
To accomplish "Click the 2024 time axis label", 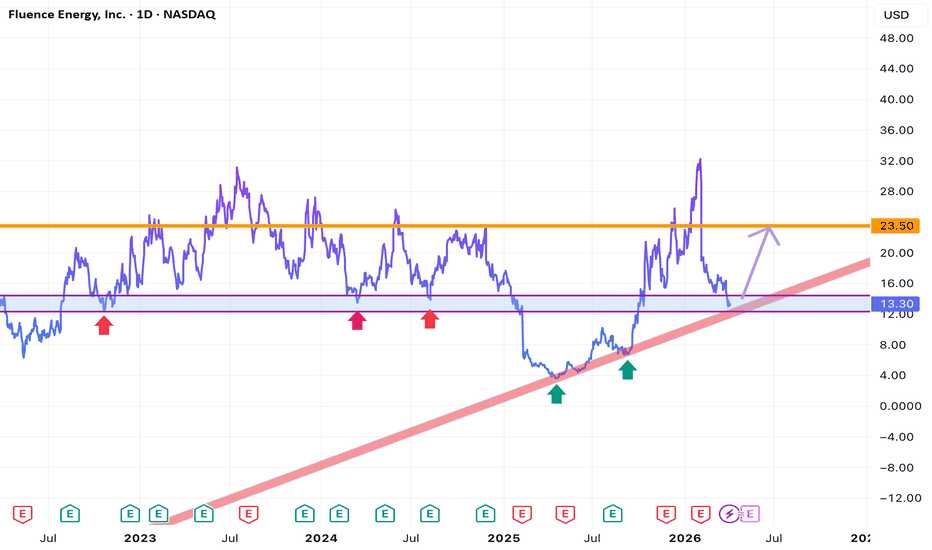I will [321, 539].
